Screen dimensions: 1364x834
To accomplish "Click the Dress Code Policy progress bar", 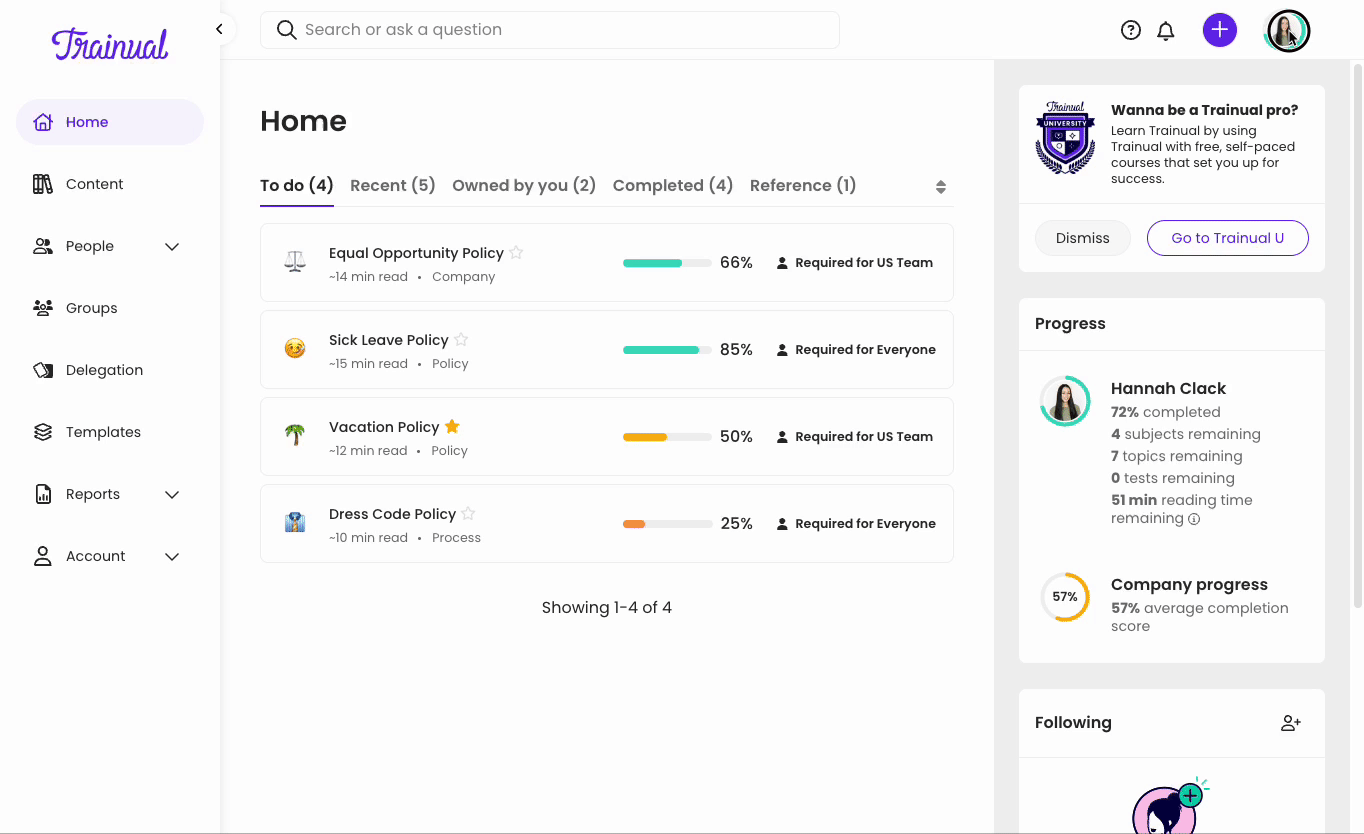I will pos(667,523).
